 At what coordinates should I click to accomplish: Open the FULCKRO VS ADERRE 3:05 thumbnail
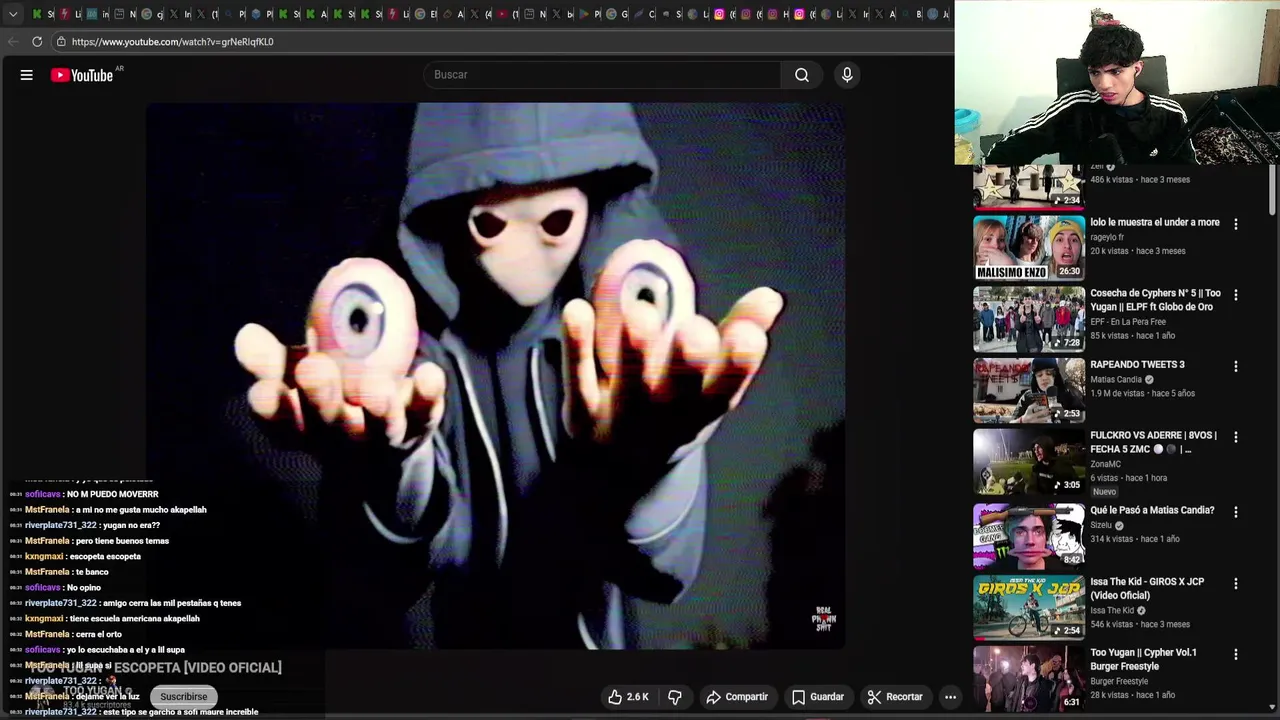coord(1029,461)
